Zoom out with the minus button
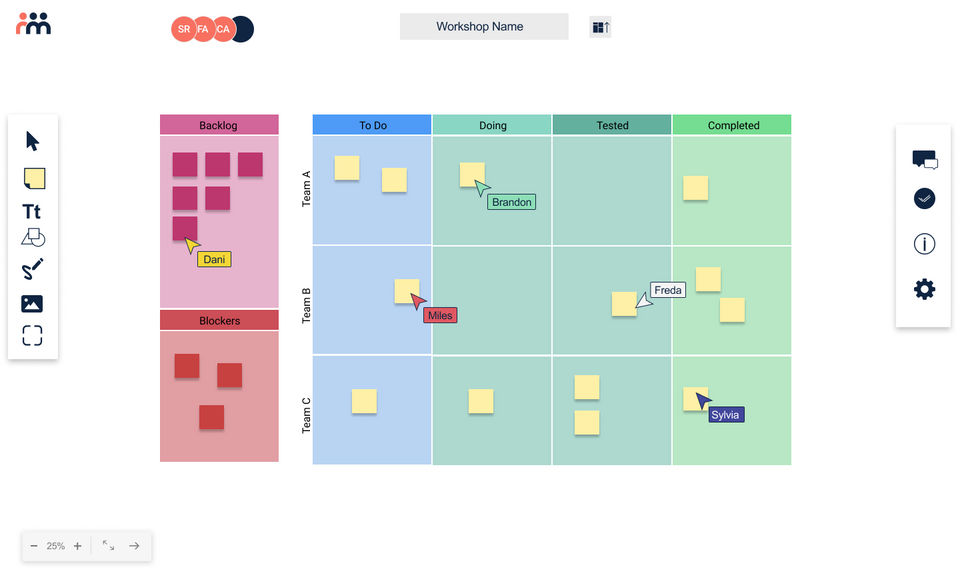Viewport: 960px width, 575px height. pos(34,546)
